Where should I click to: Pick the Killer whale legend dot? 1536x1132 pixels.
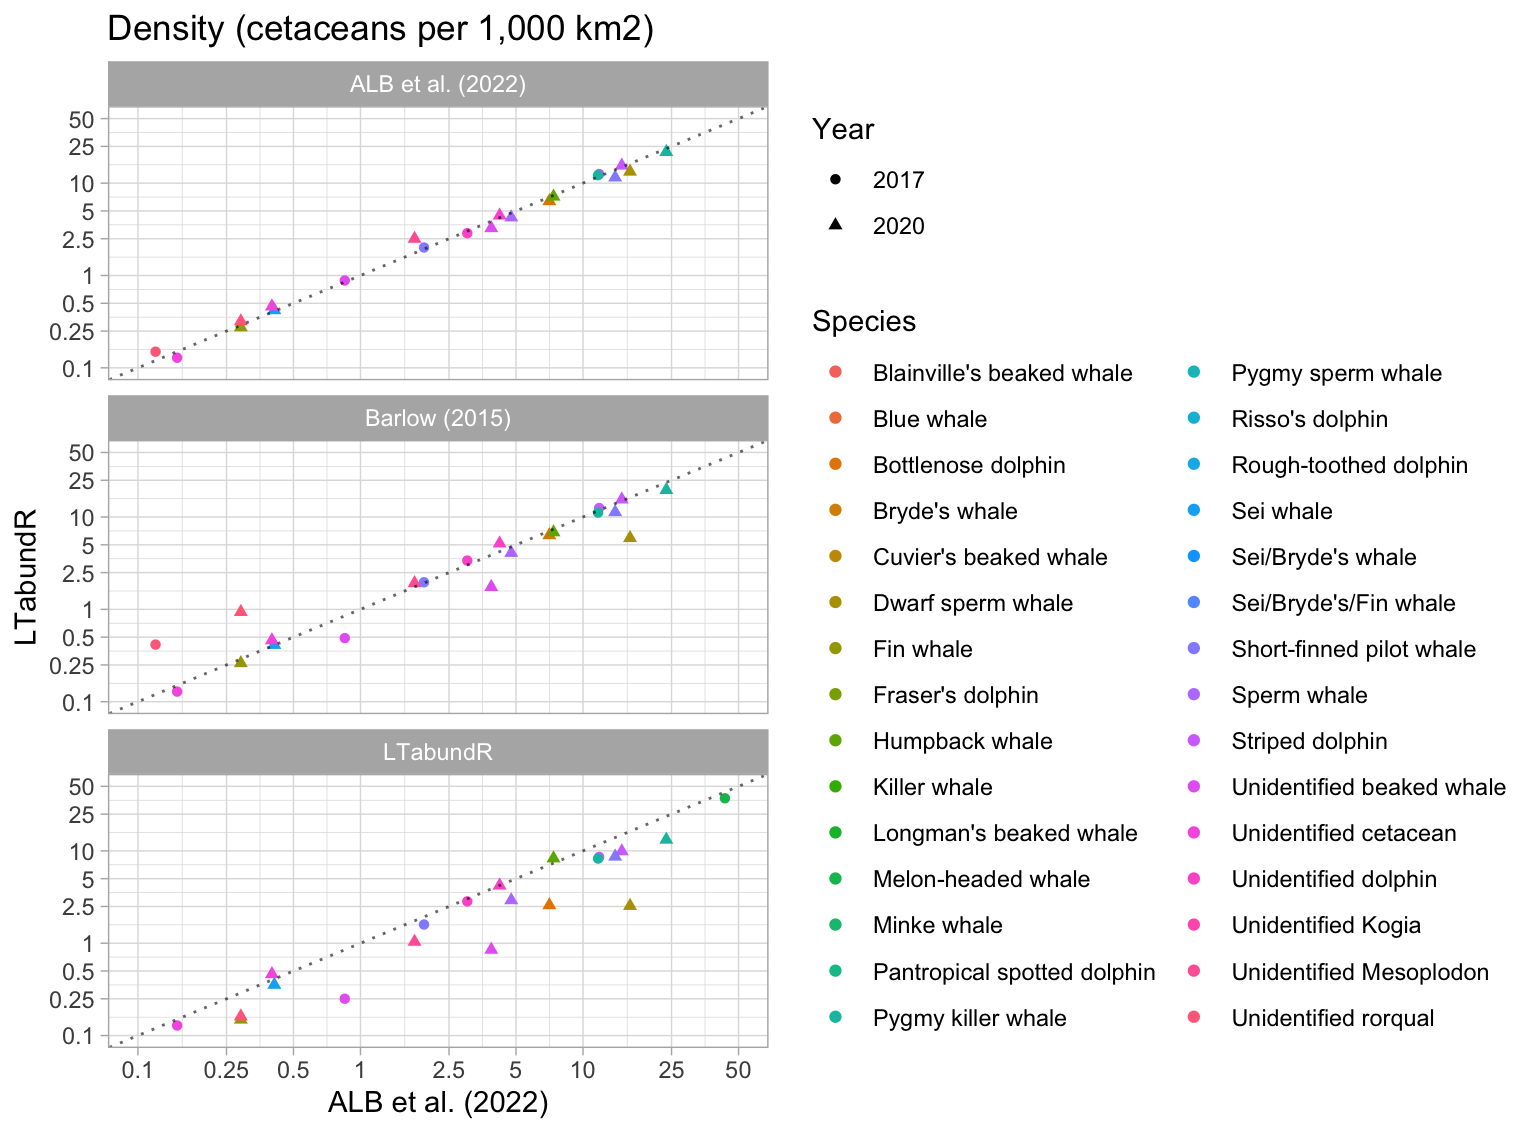click(835, 787)
